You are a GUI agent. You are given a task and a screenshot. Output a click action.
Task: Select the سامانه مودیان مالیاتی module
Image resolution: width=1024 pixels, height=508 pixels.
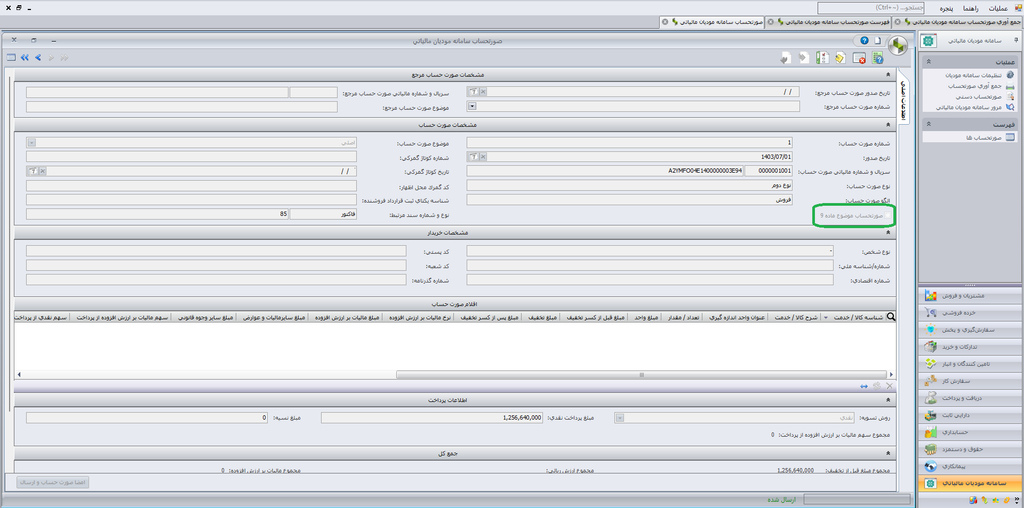click(970, 483)
